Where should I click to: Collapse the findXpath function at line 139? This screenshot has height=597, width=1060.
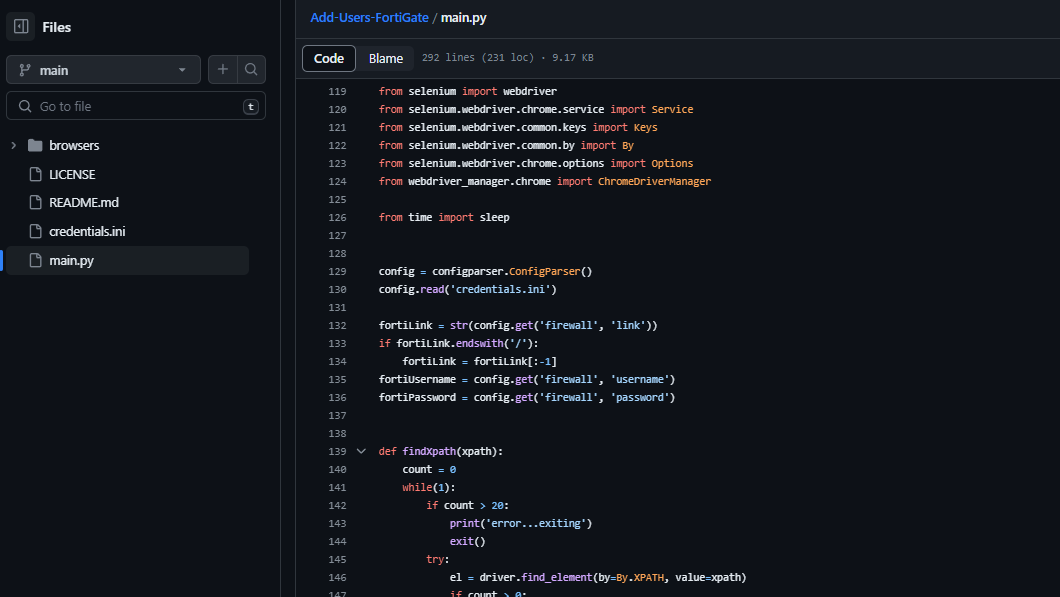[361, 451]
